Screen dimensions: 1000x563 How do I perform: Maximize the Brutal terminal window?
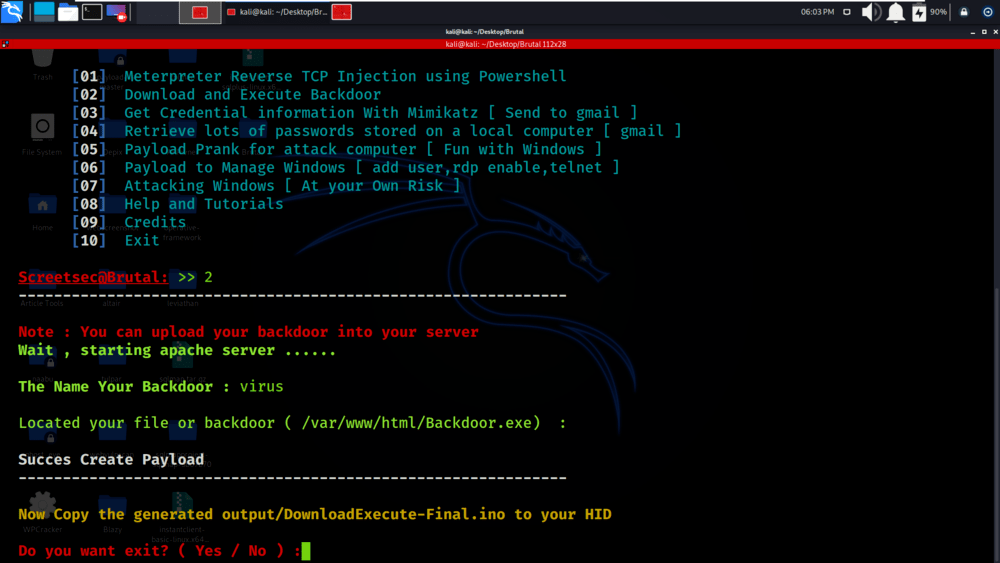(x=984, y=31)
